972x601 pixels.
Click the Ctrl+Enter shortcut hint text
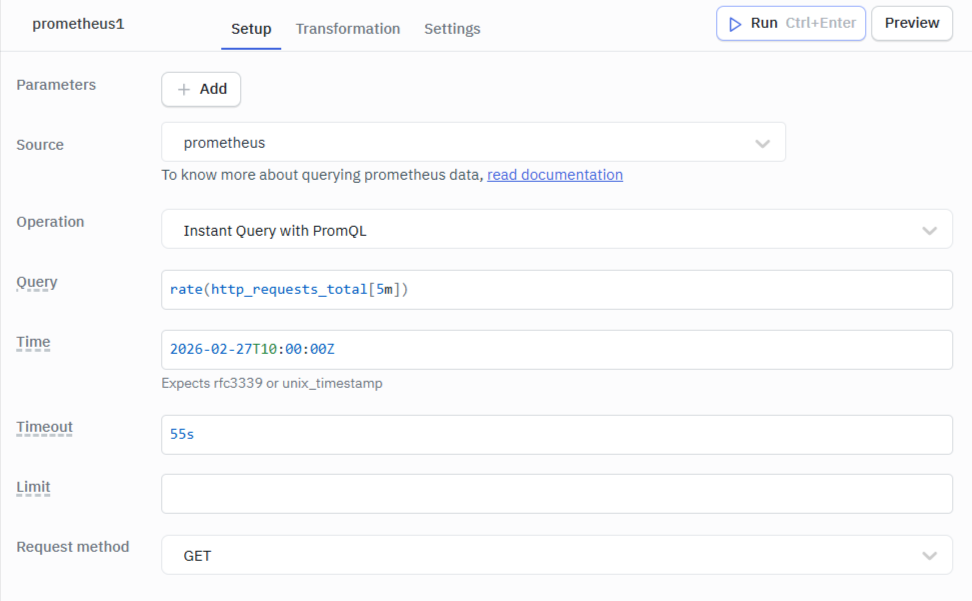[820, 23]
